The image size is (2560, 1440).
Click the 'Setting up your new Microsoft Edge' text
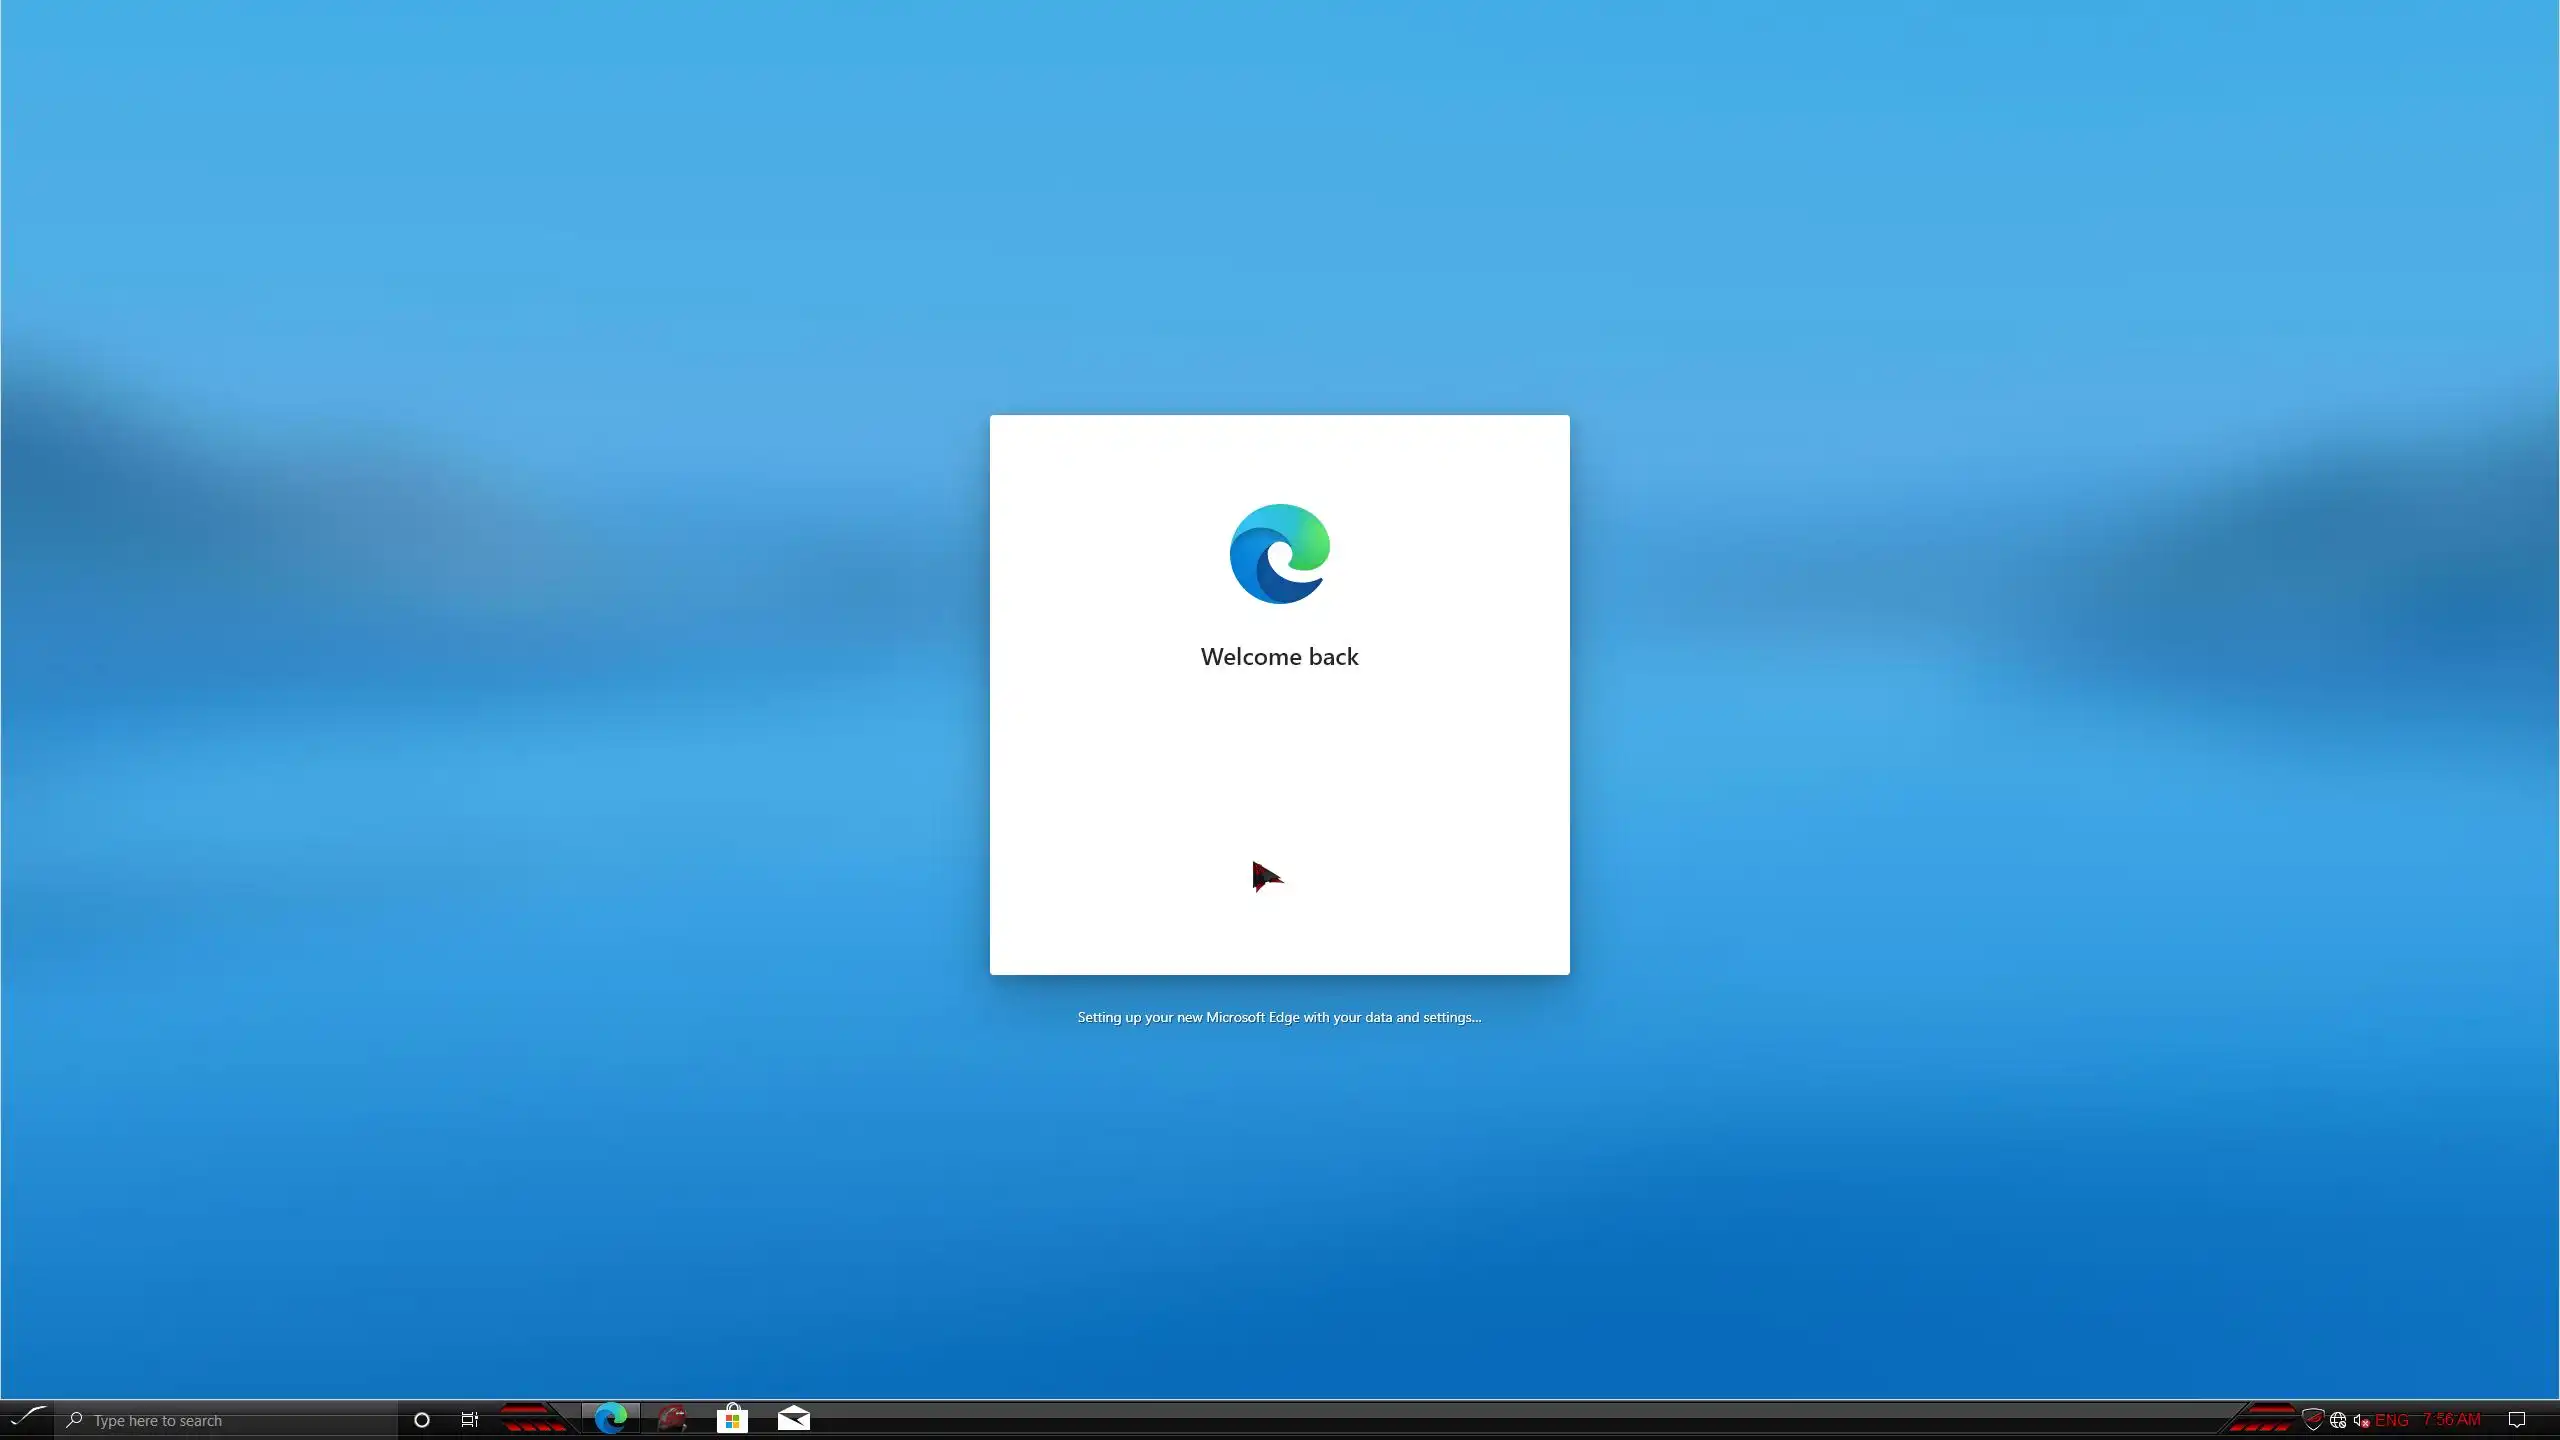pos(1279,1017)
